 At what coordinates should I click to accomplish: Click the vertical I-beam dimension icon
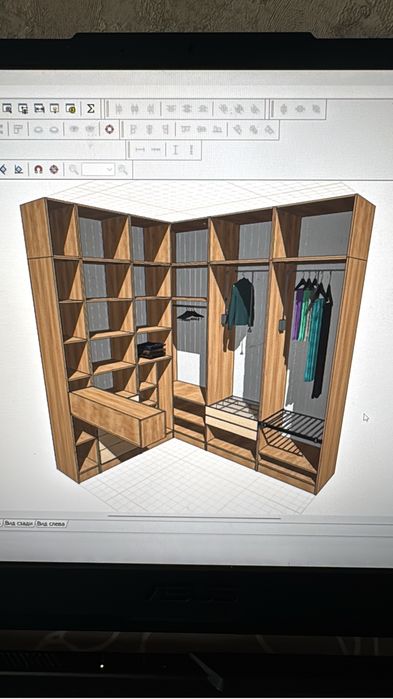coord(175,150)
